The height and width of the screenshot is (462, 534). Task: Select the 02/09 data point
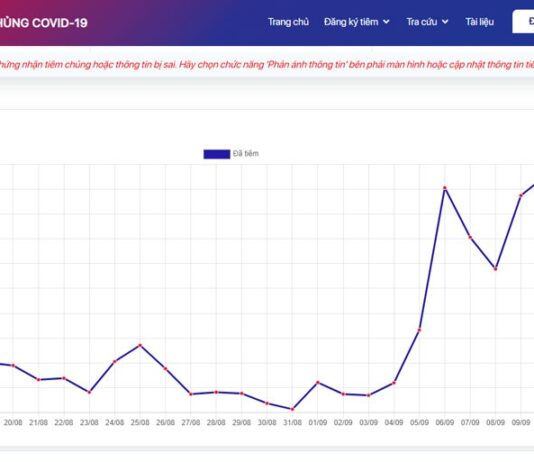(x=343, y=394)
